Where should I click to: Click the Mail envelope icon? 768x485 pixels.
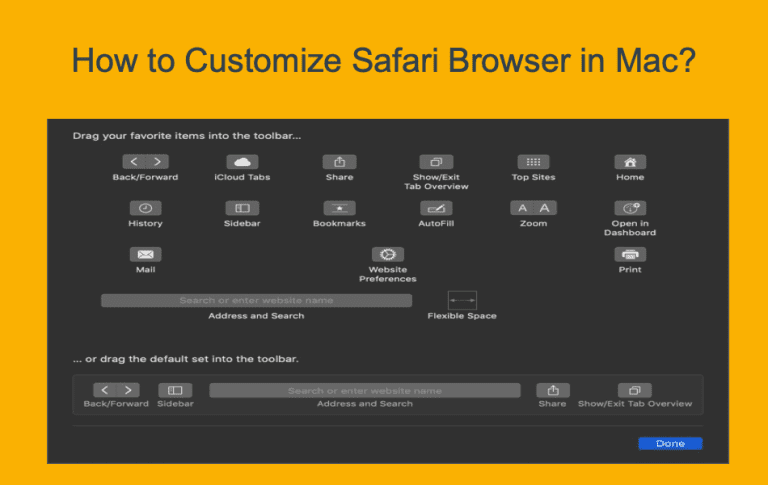click(x=145, y=254)
